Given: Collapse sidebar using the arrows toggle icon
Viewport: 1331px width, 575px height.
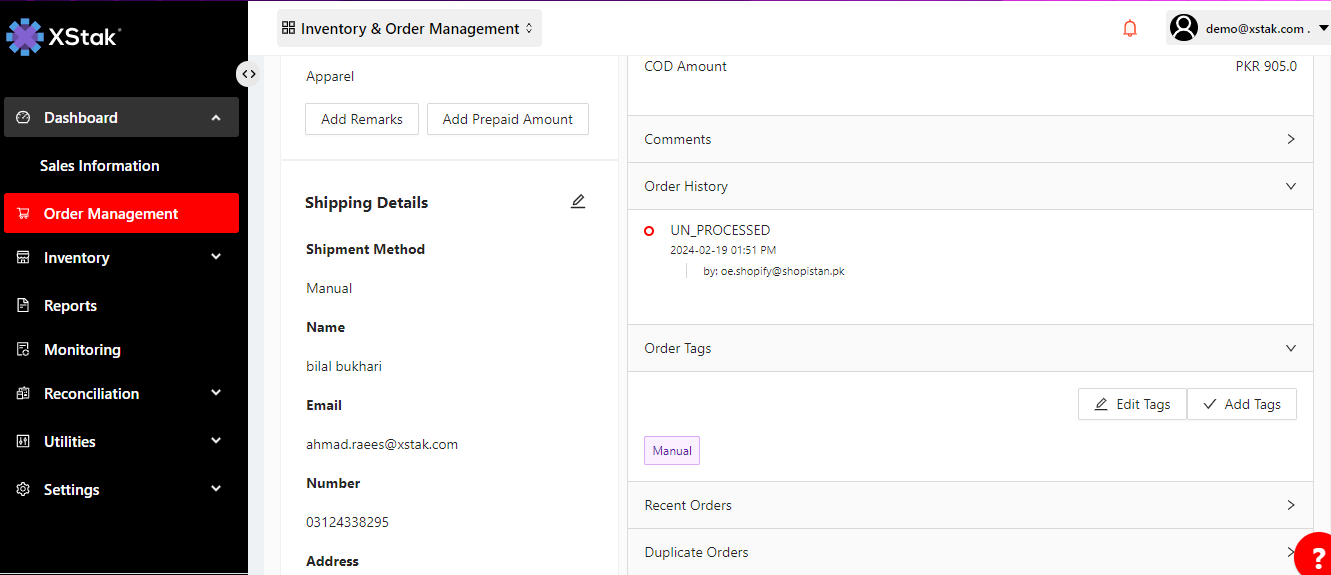Looking at the screenshot, I should click(248, 73).
